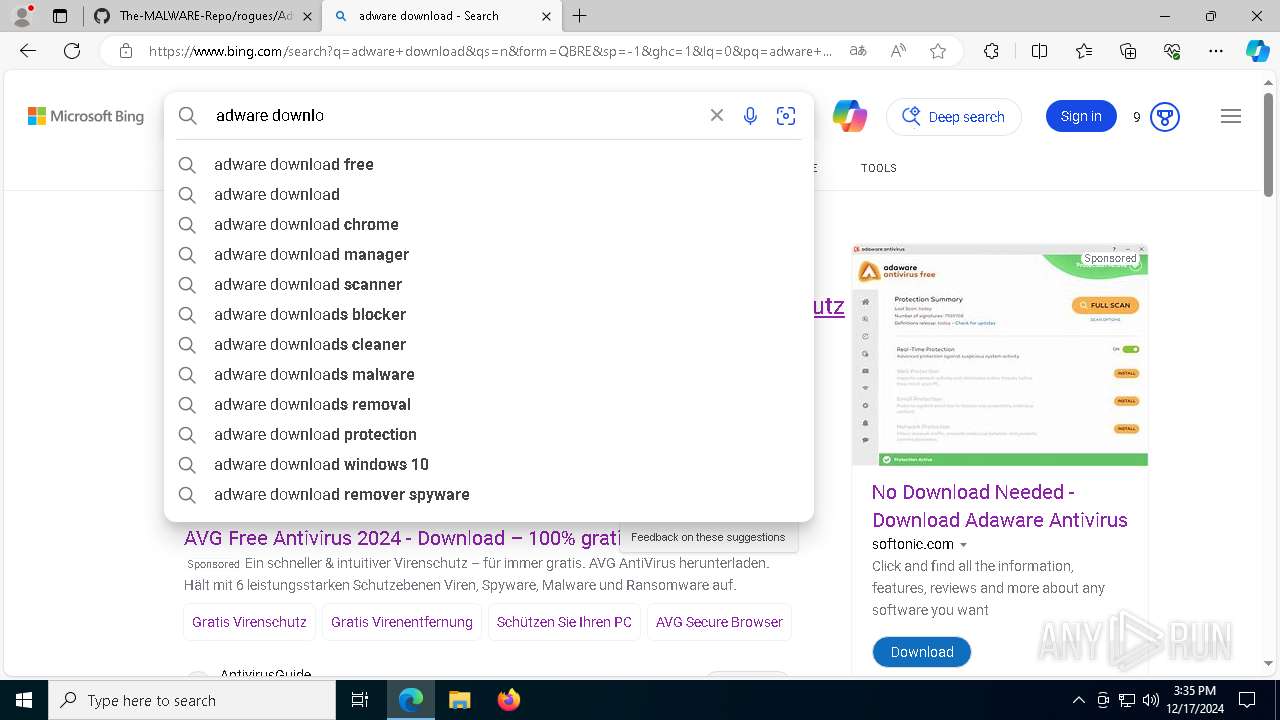Click Gratis Virenentfernung link button
Viewport: 1280px width, 720px height.
tap(402, 622)
